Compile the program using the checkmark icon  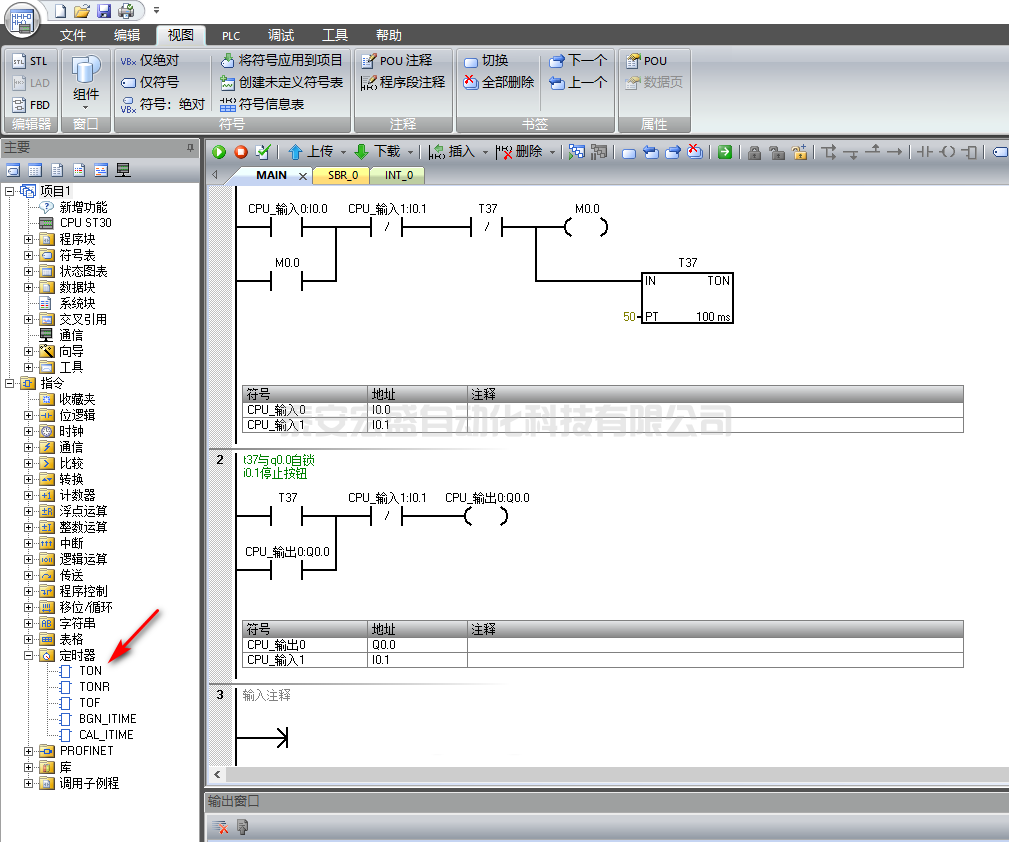point(262,153)
